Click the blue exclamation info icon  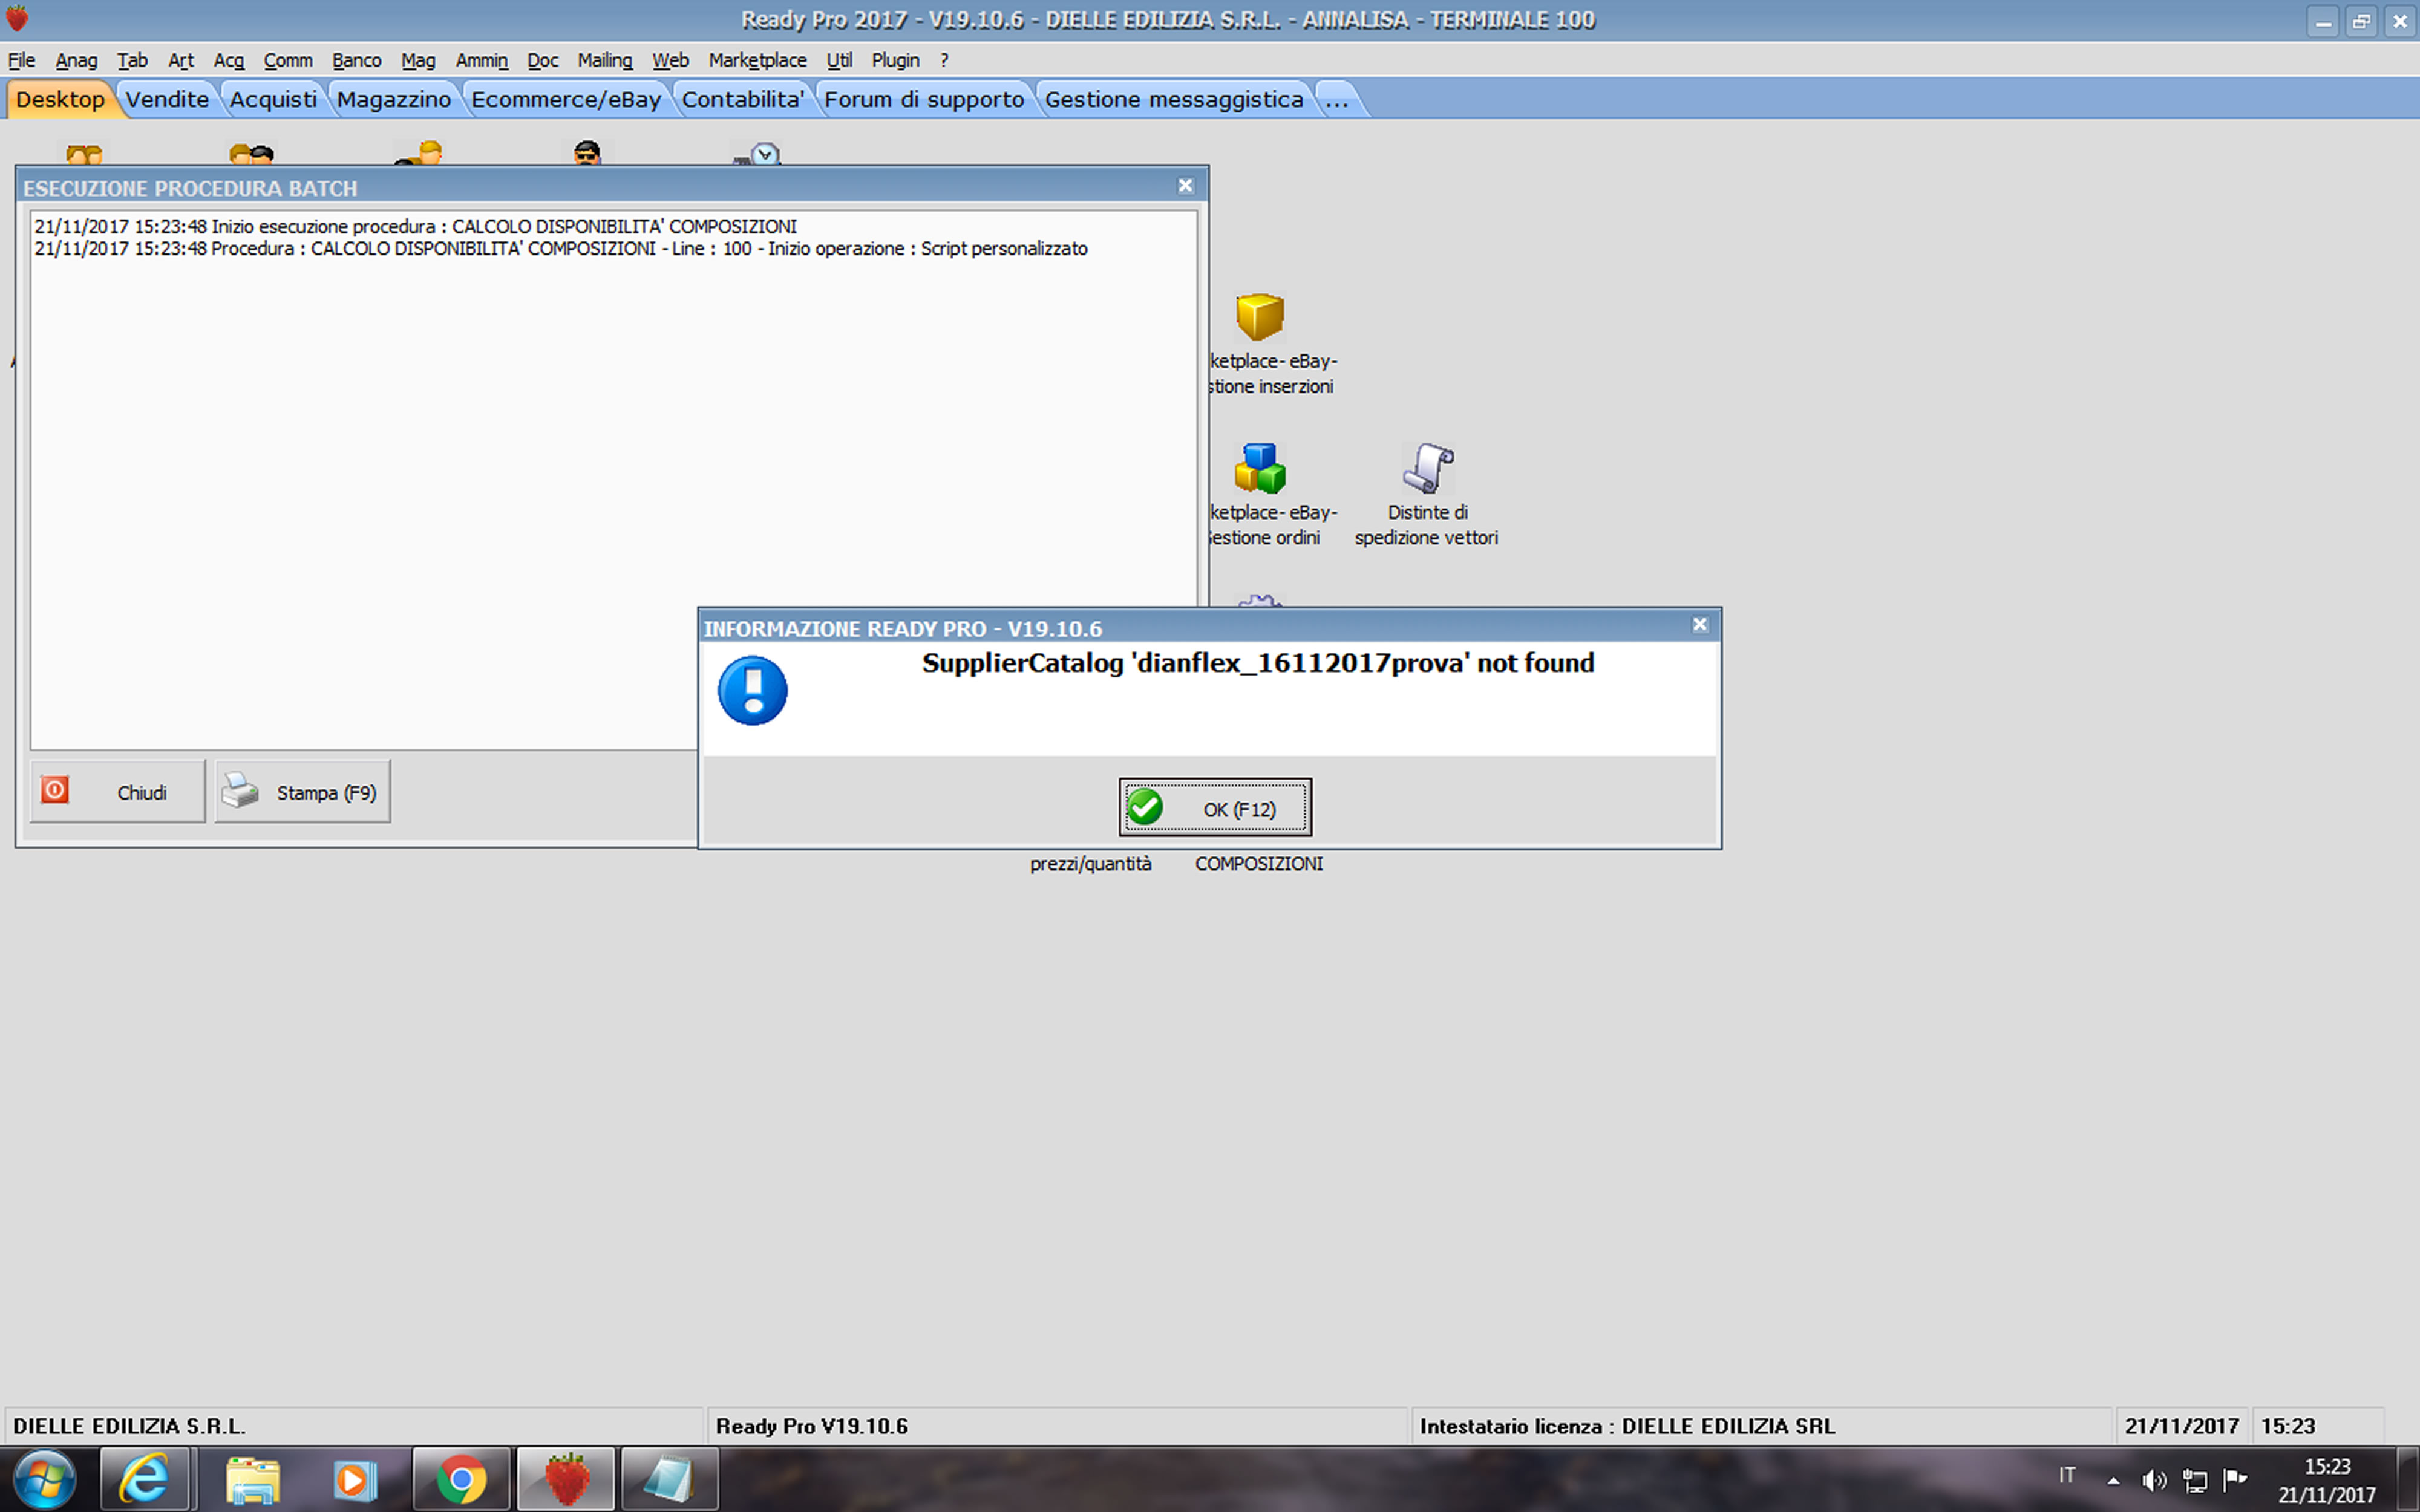click(x=752, y=690)
